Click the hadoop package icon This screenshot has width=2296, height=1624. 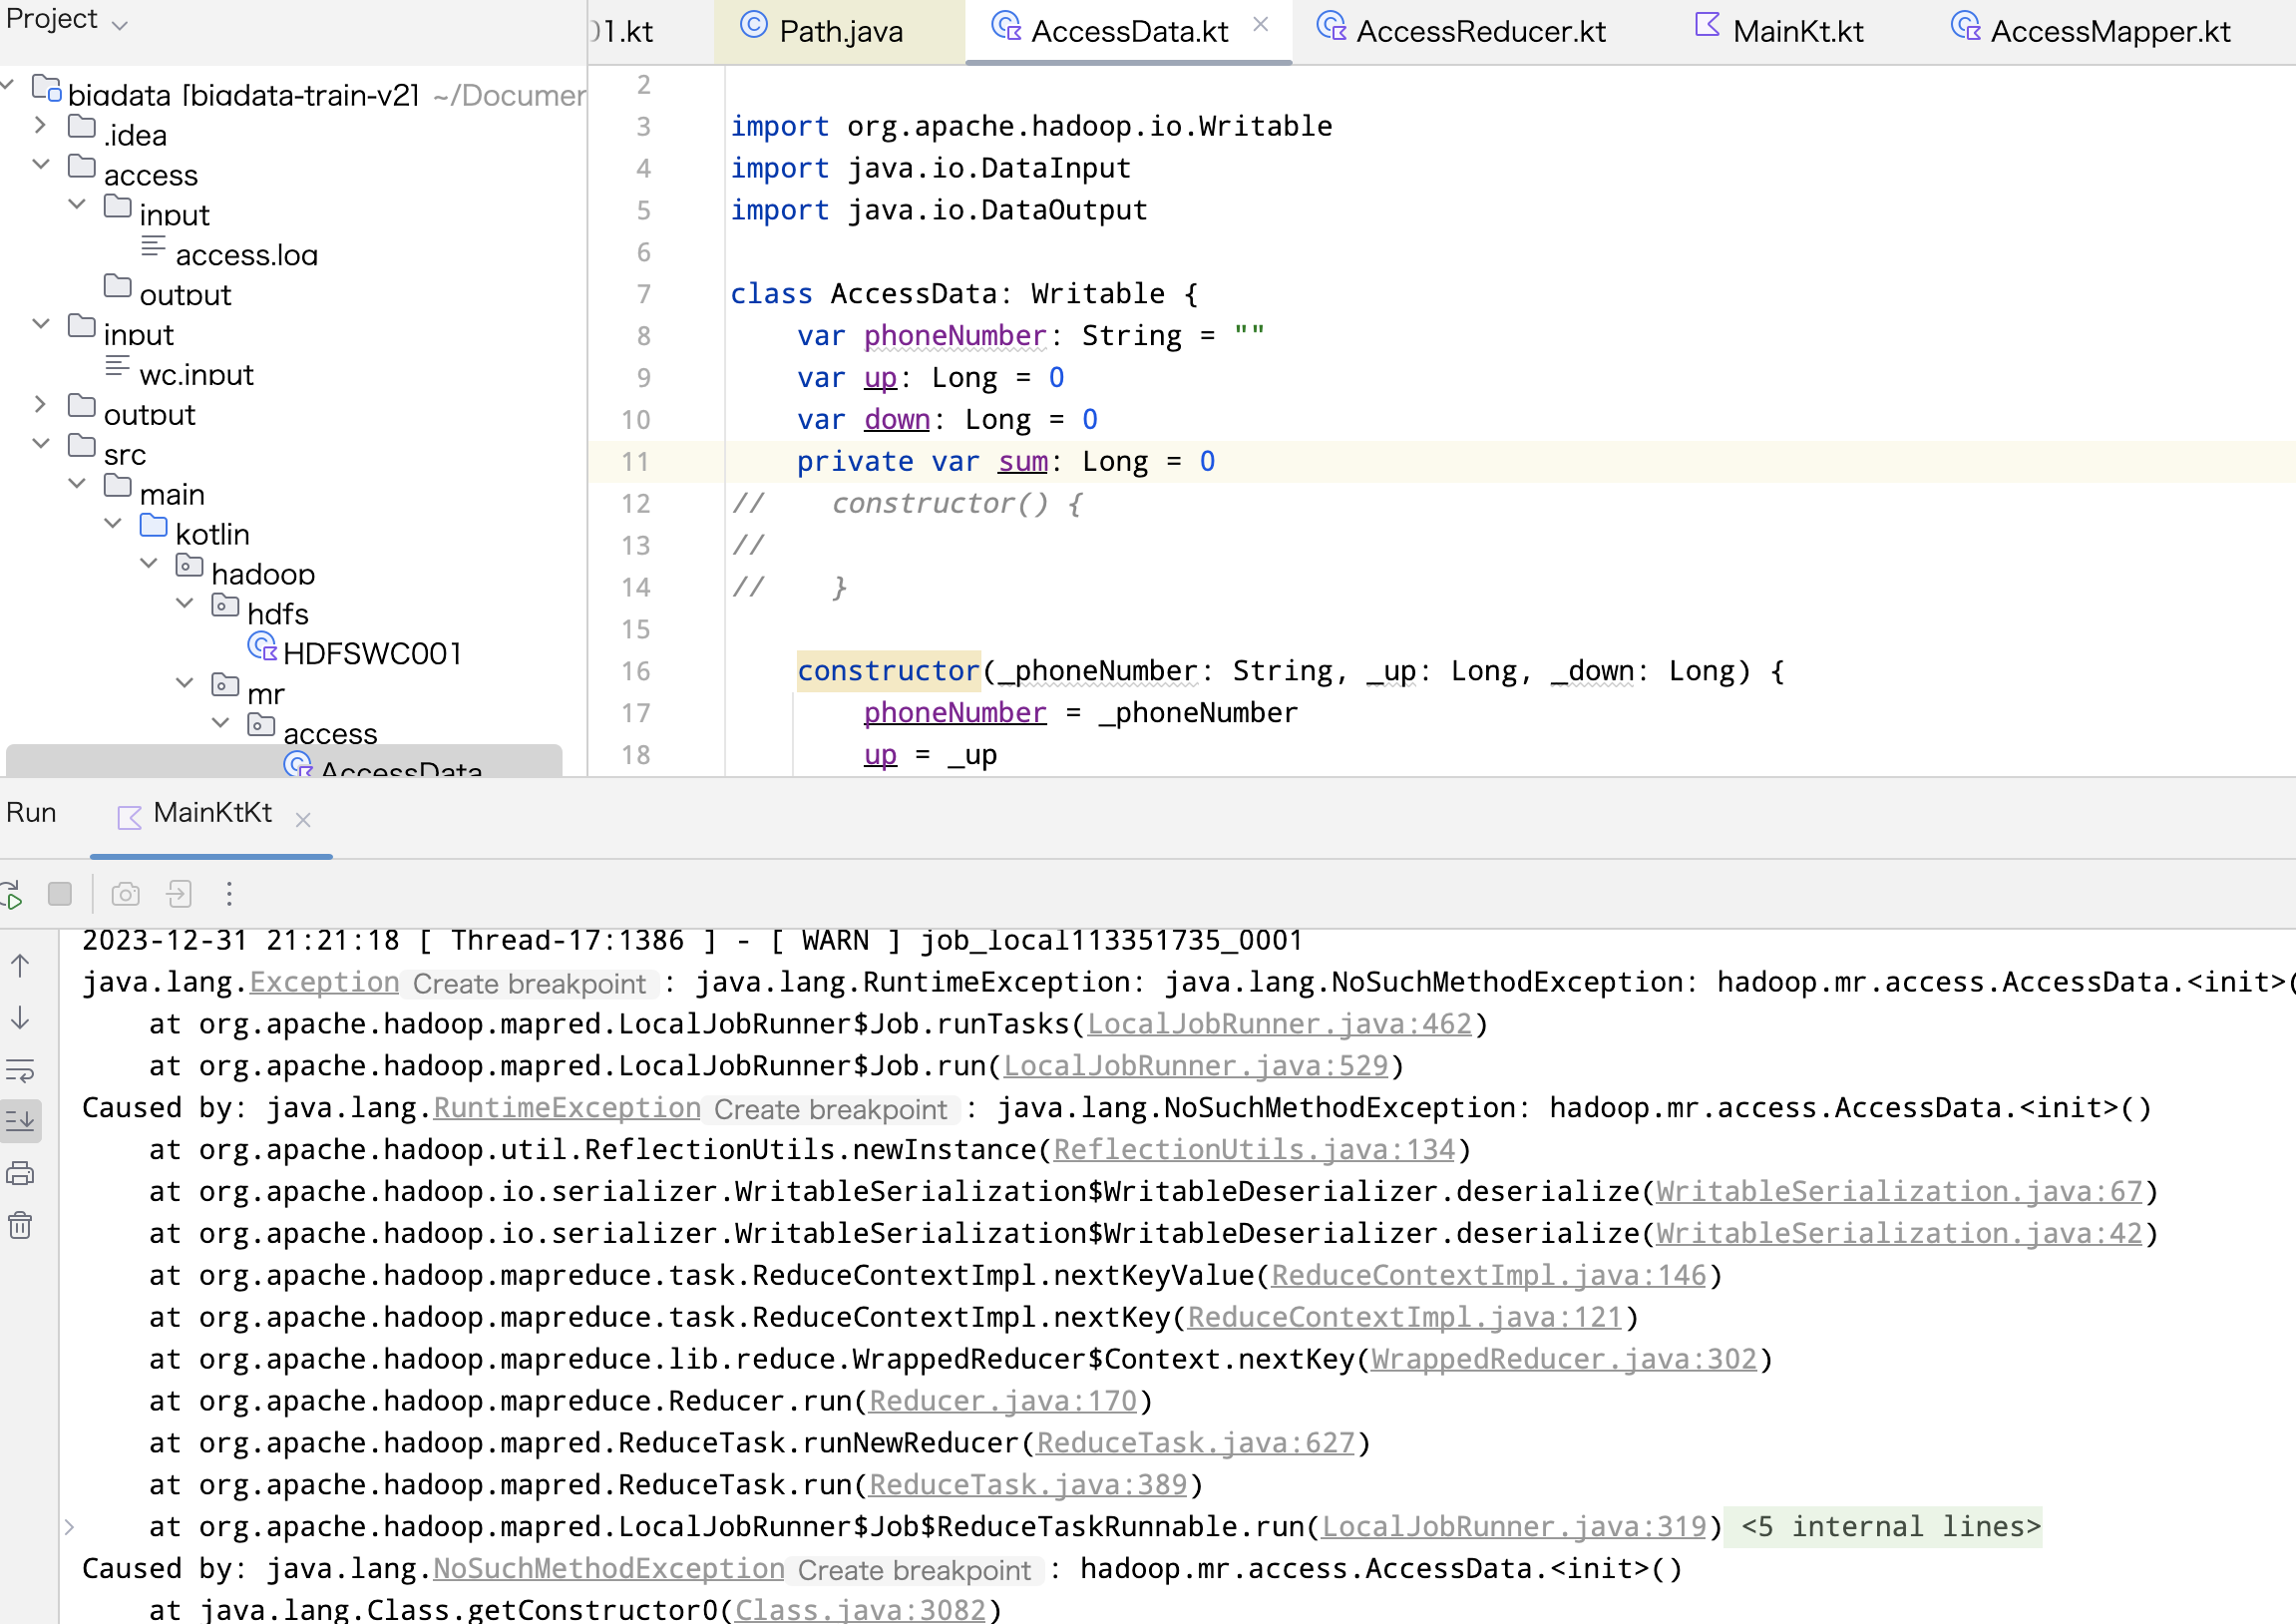(189, 565)
